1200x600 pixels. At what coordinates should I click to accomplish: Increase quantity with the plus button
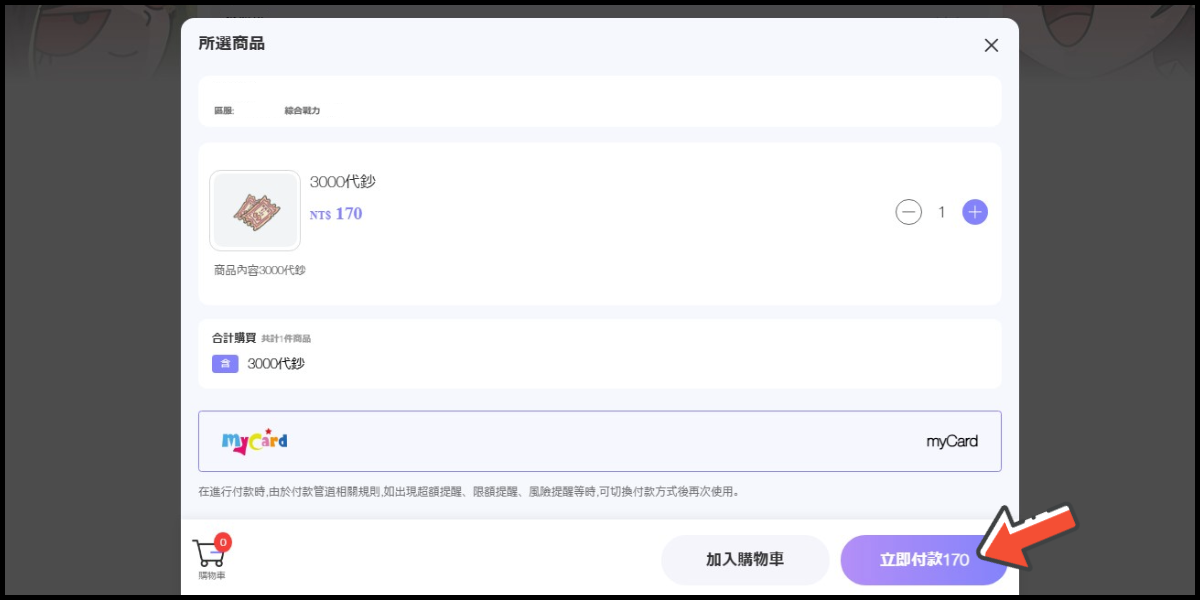975,212
